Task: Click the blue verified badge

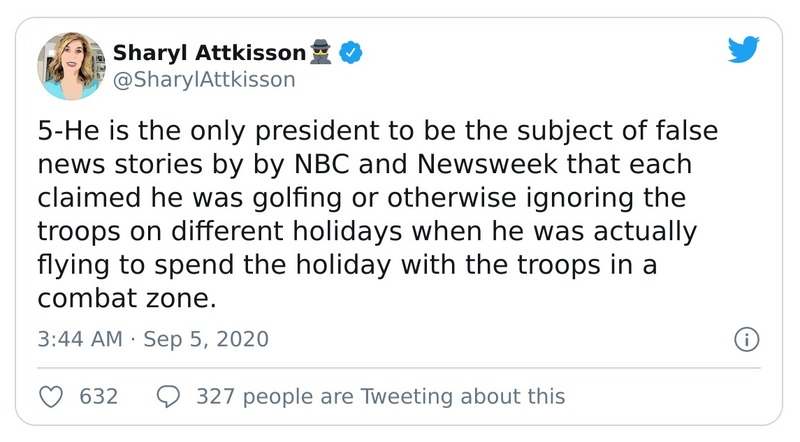Action: click(x=349, y=52)
